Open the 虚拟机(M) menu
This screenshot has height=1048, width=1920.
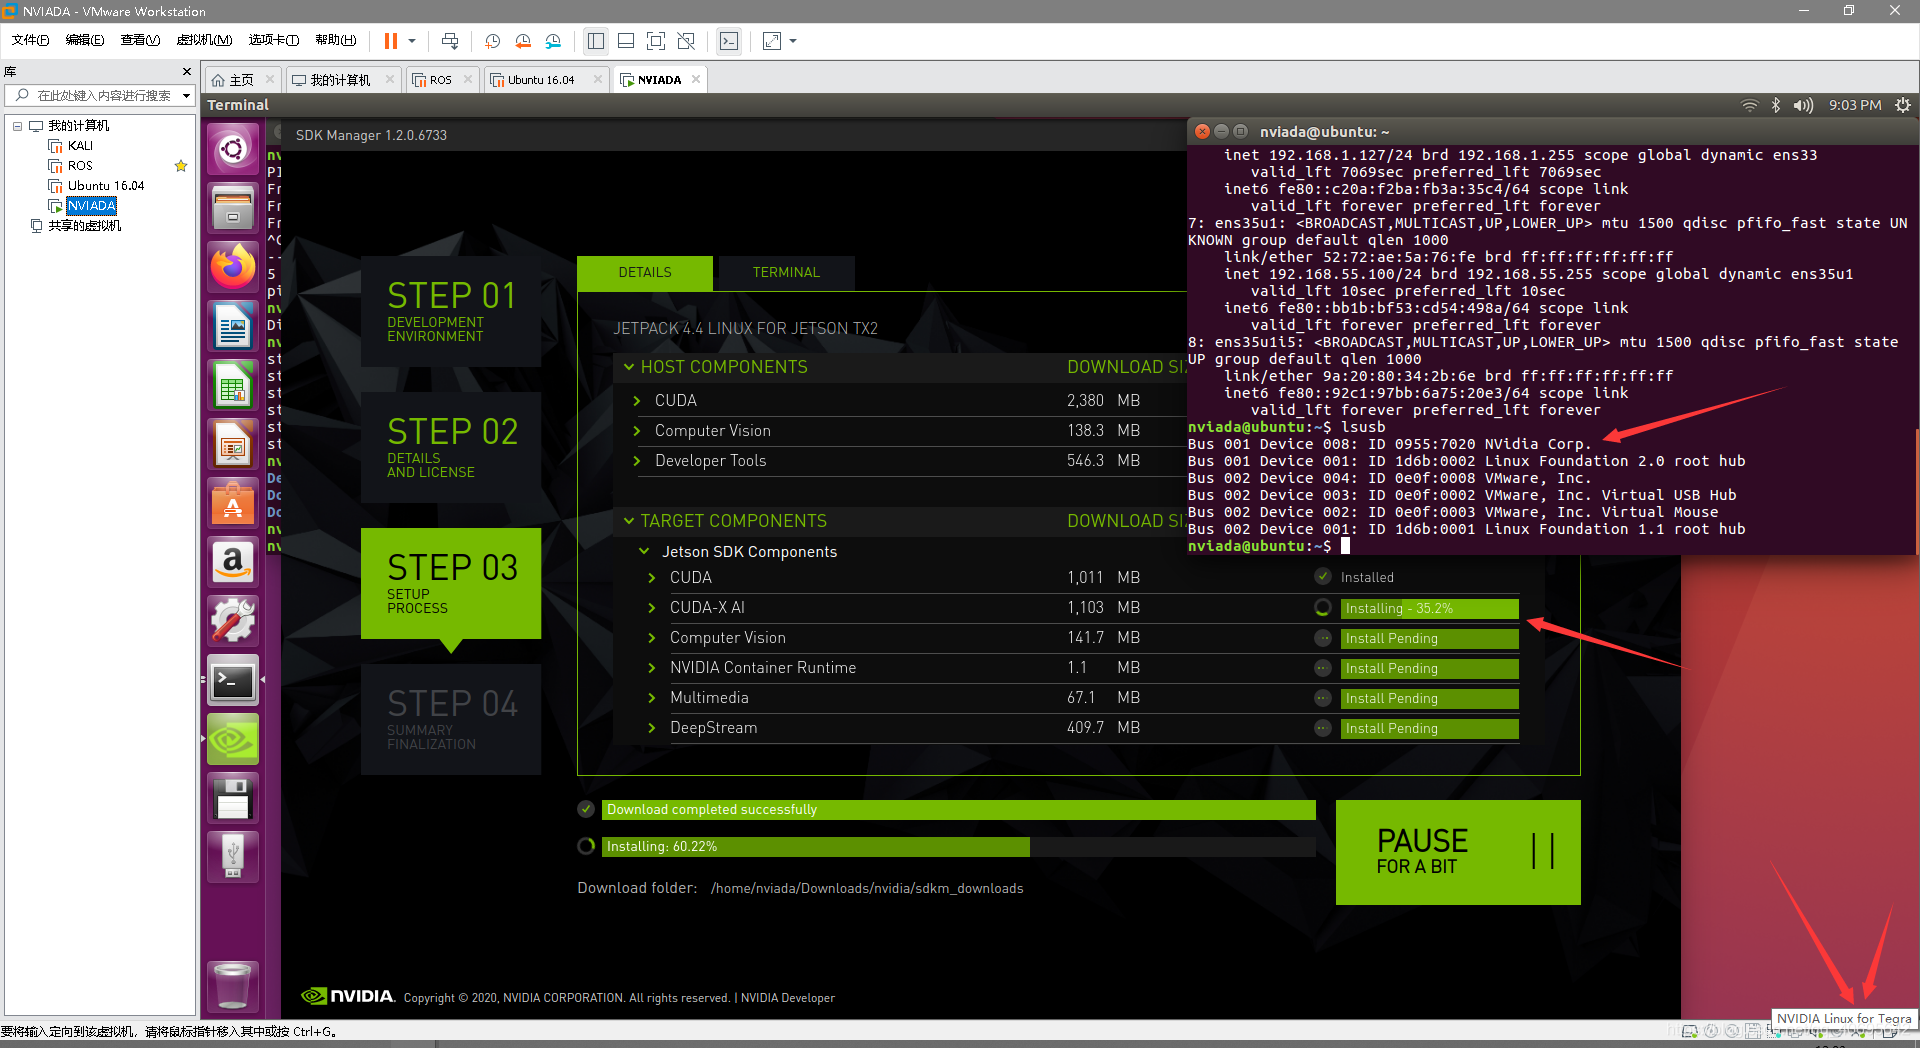click(x=204, y=40)
